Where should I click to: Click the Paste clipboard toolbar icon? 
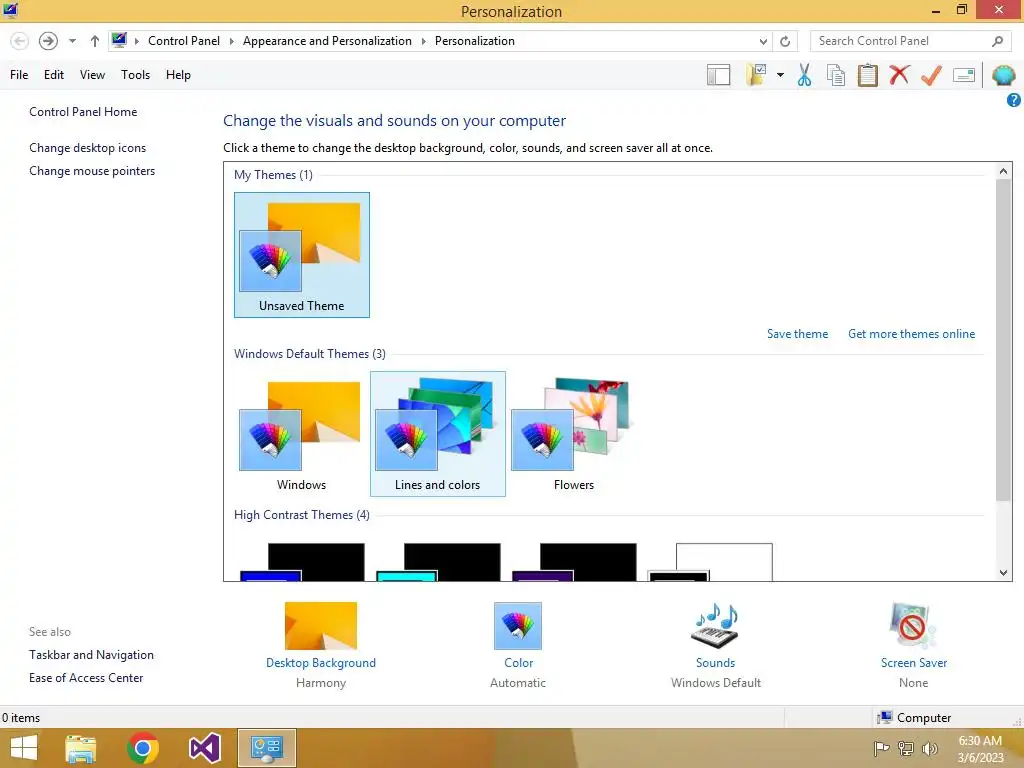tap(867, 75)
